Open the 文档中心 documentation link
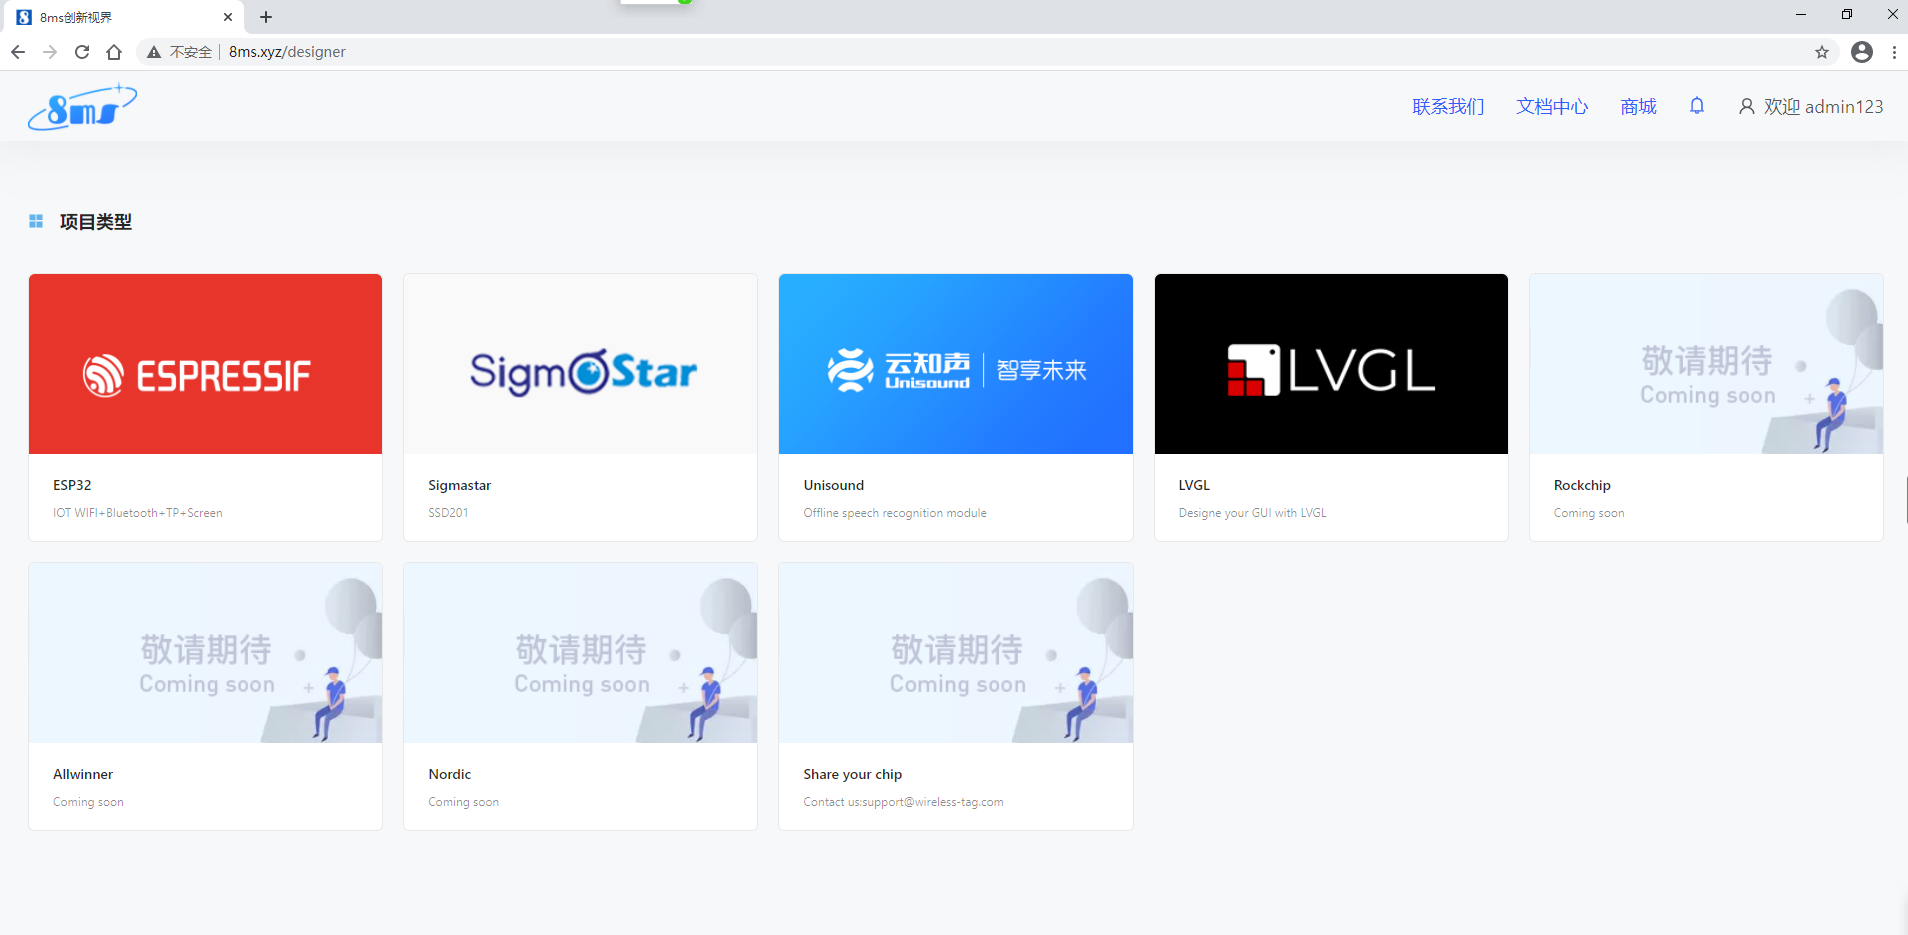This screenshot has height=935, width=1908. click(x=1552, y=107)
